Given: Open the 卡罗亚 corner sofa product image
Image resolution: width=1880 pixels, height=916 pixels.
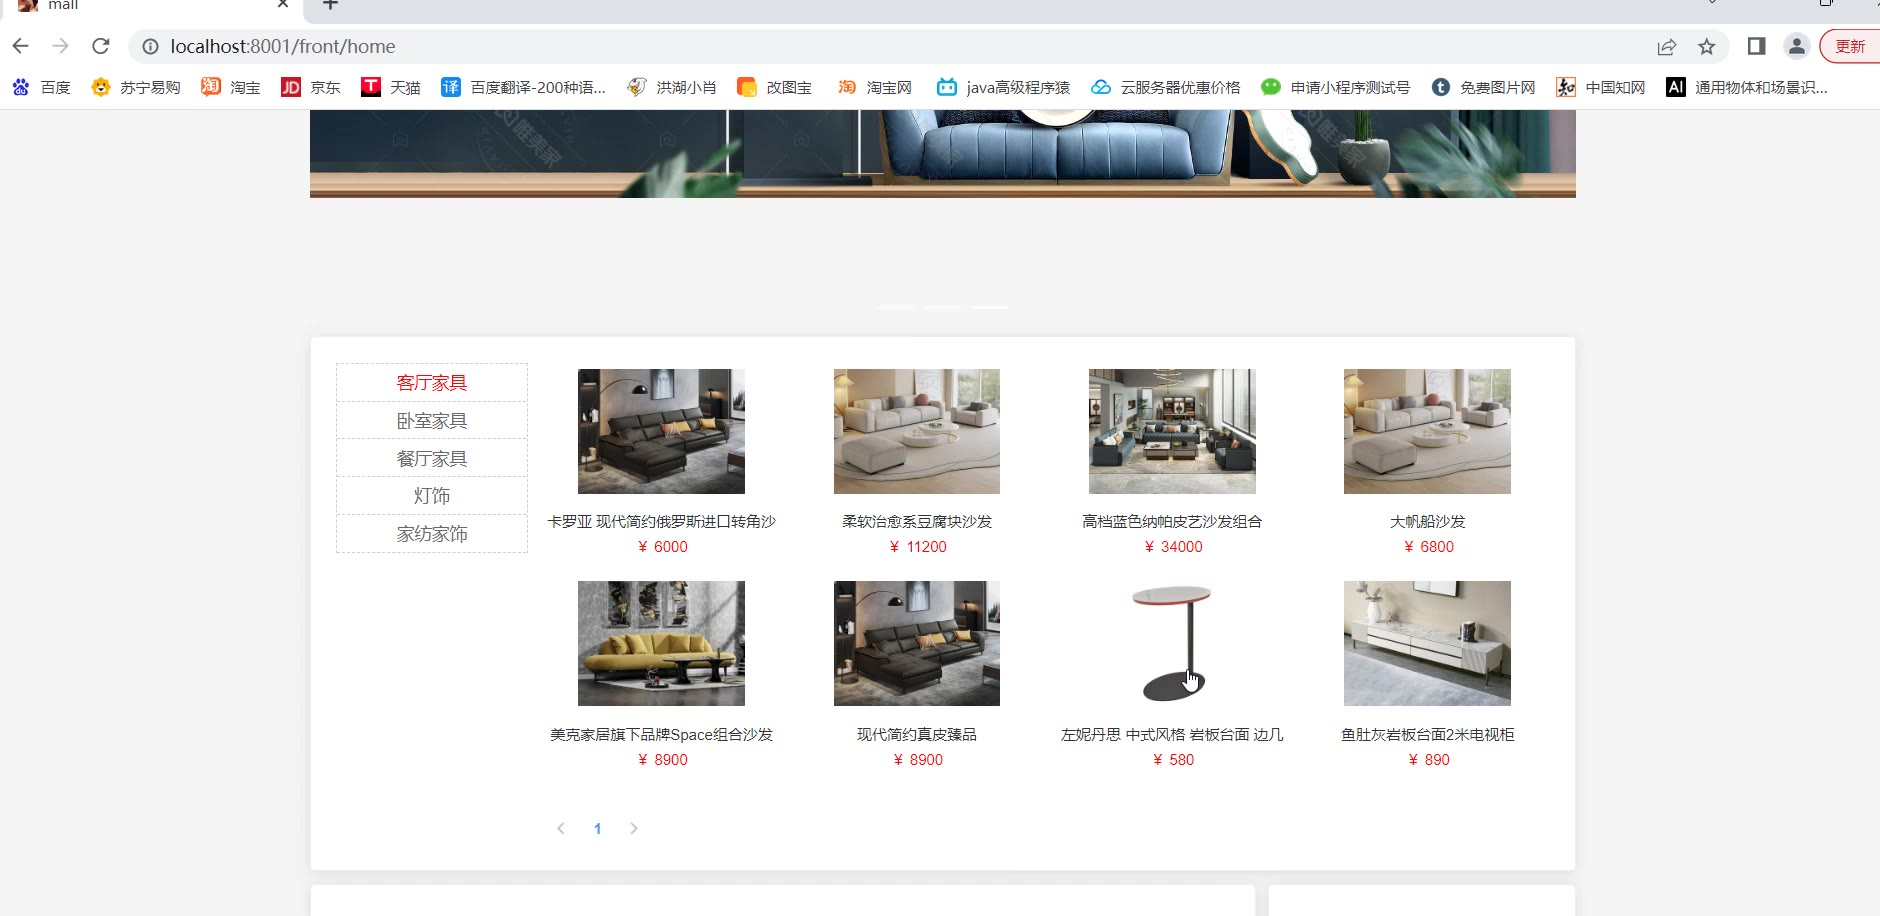Looking at the screenshot, I should point(661,431).
